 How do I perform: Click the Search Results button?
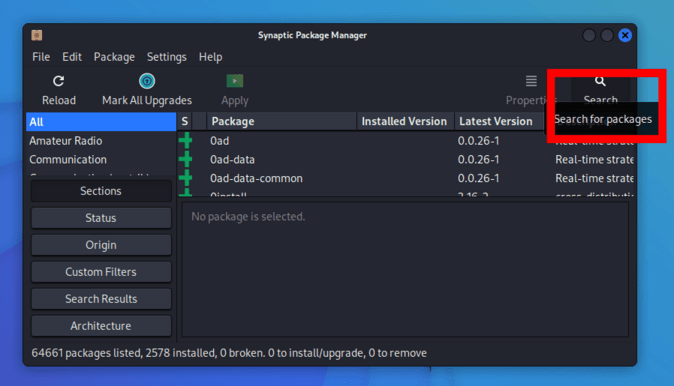101,299
